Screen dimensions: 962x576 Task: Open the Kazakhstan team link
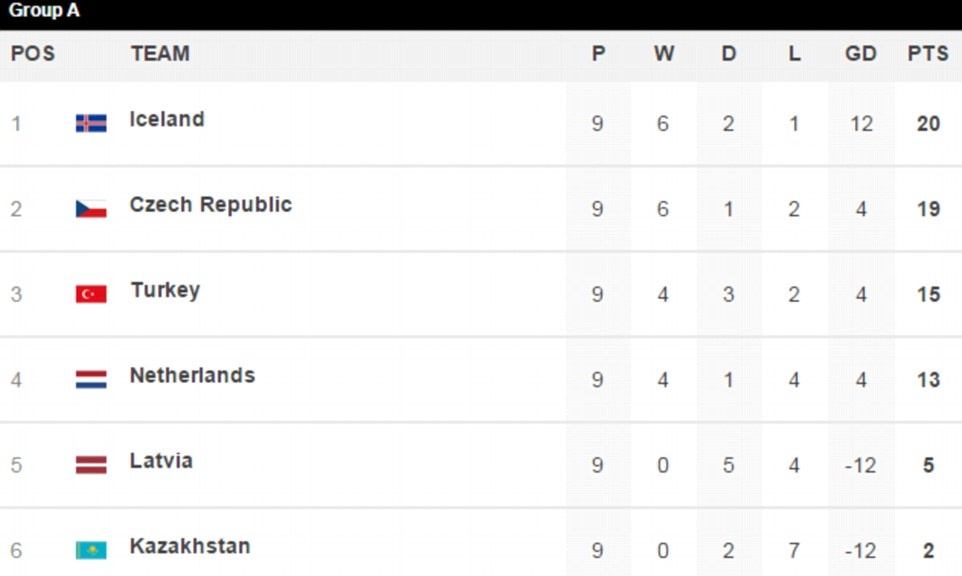coord(190,547)
